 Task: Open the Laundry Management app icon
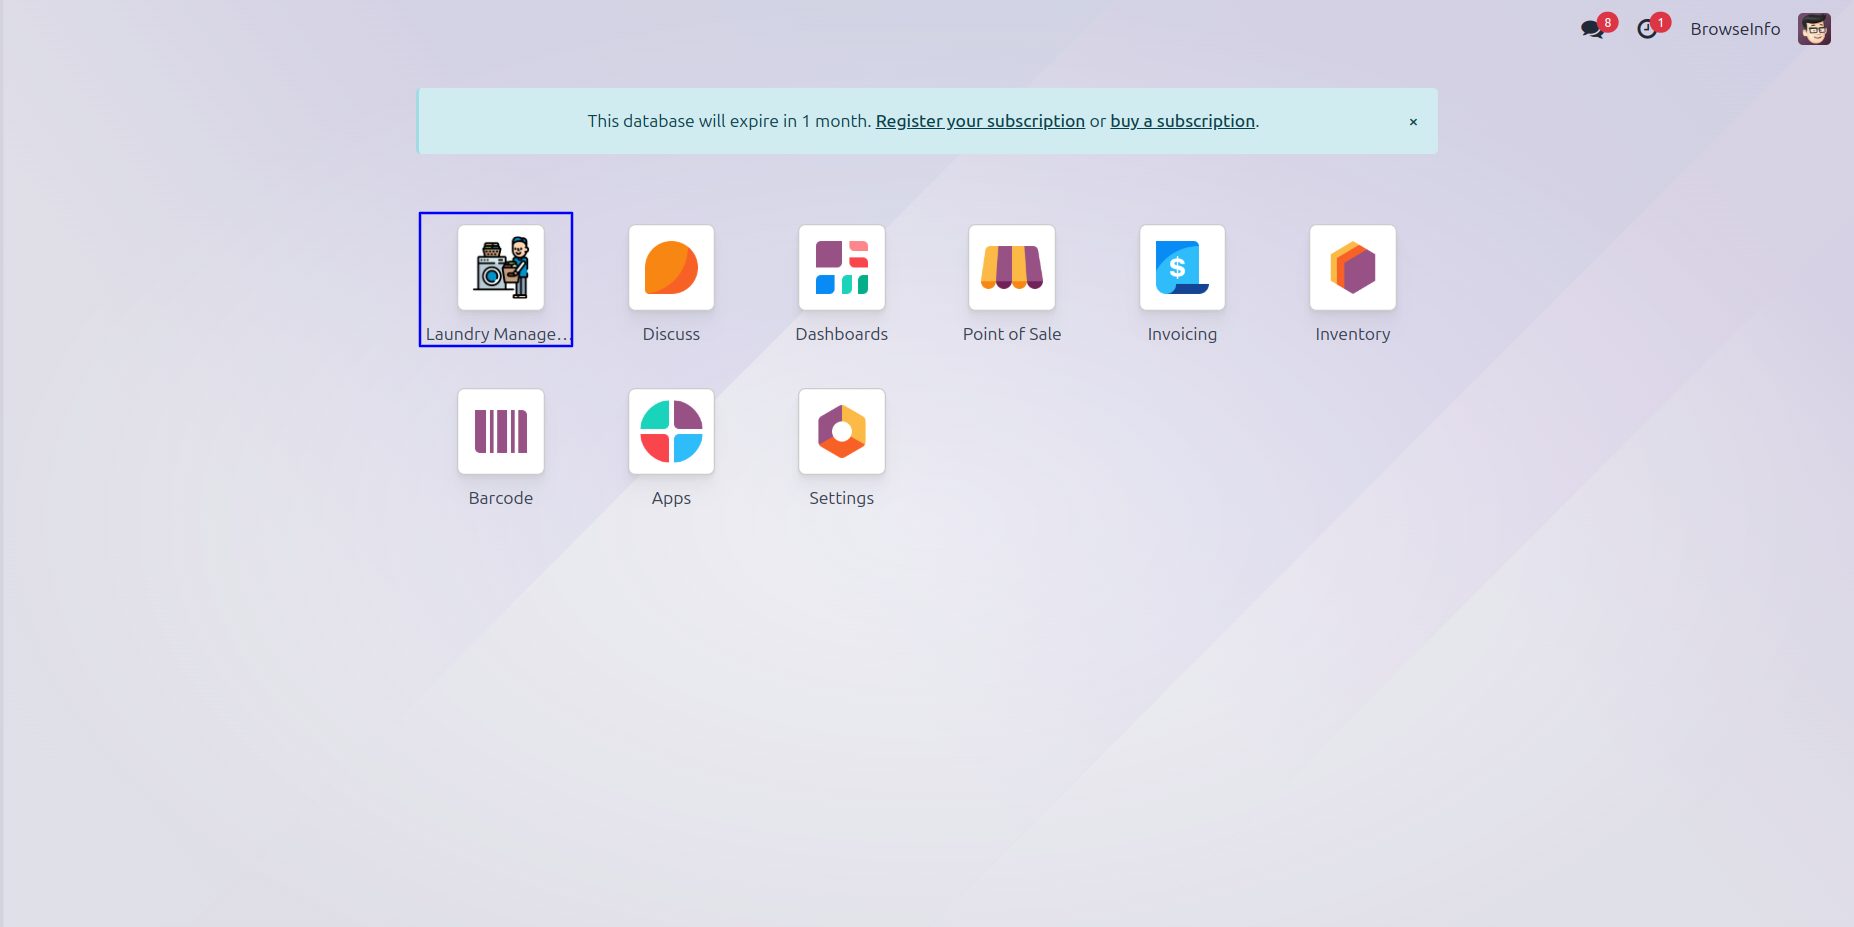(x=500, y=268)
